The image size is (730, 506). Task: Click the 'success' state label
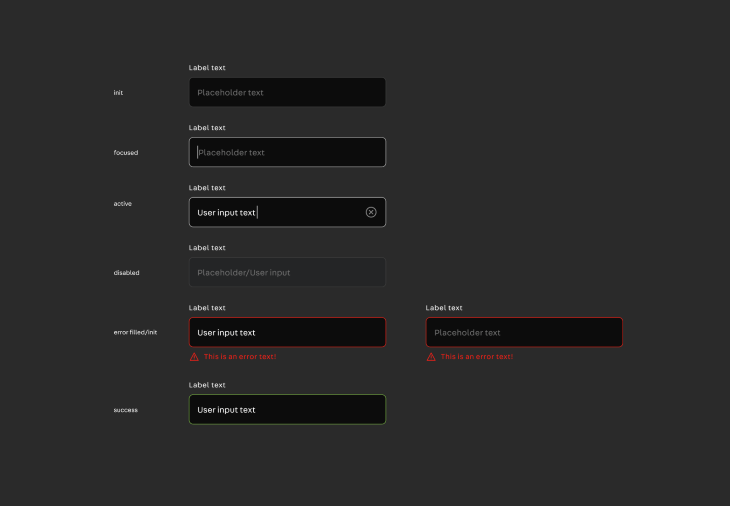click(126, 410)
